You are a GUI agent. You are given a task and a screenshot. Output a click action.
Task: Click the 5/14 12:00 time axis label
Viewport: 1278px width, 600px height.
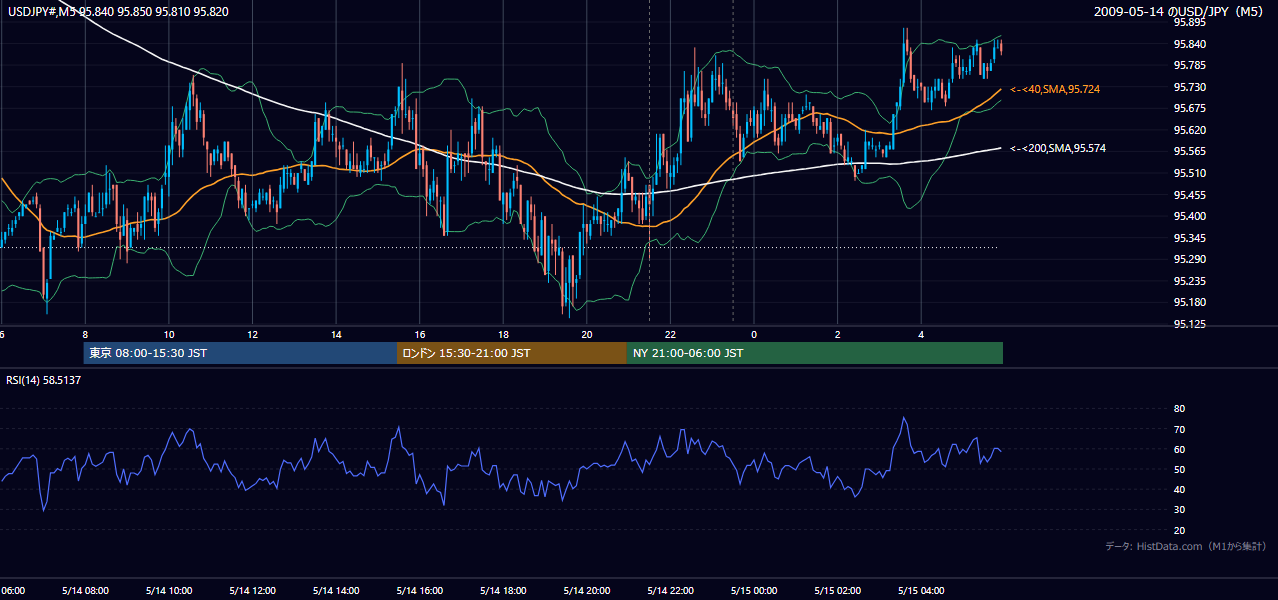(252, 590)
